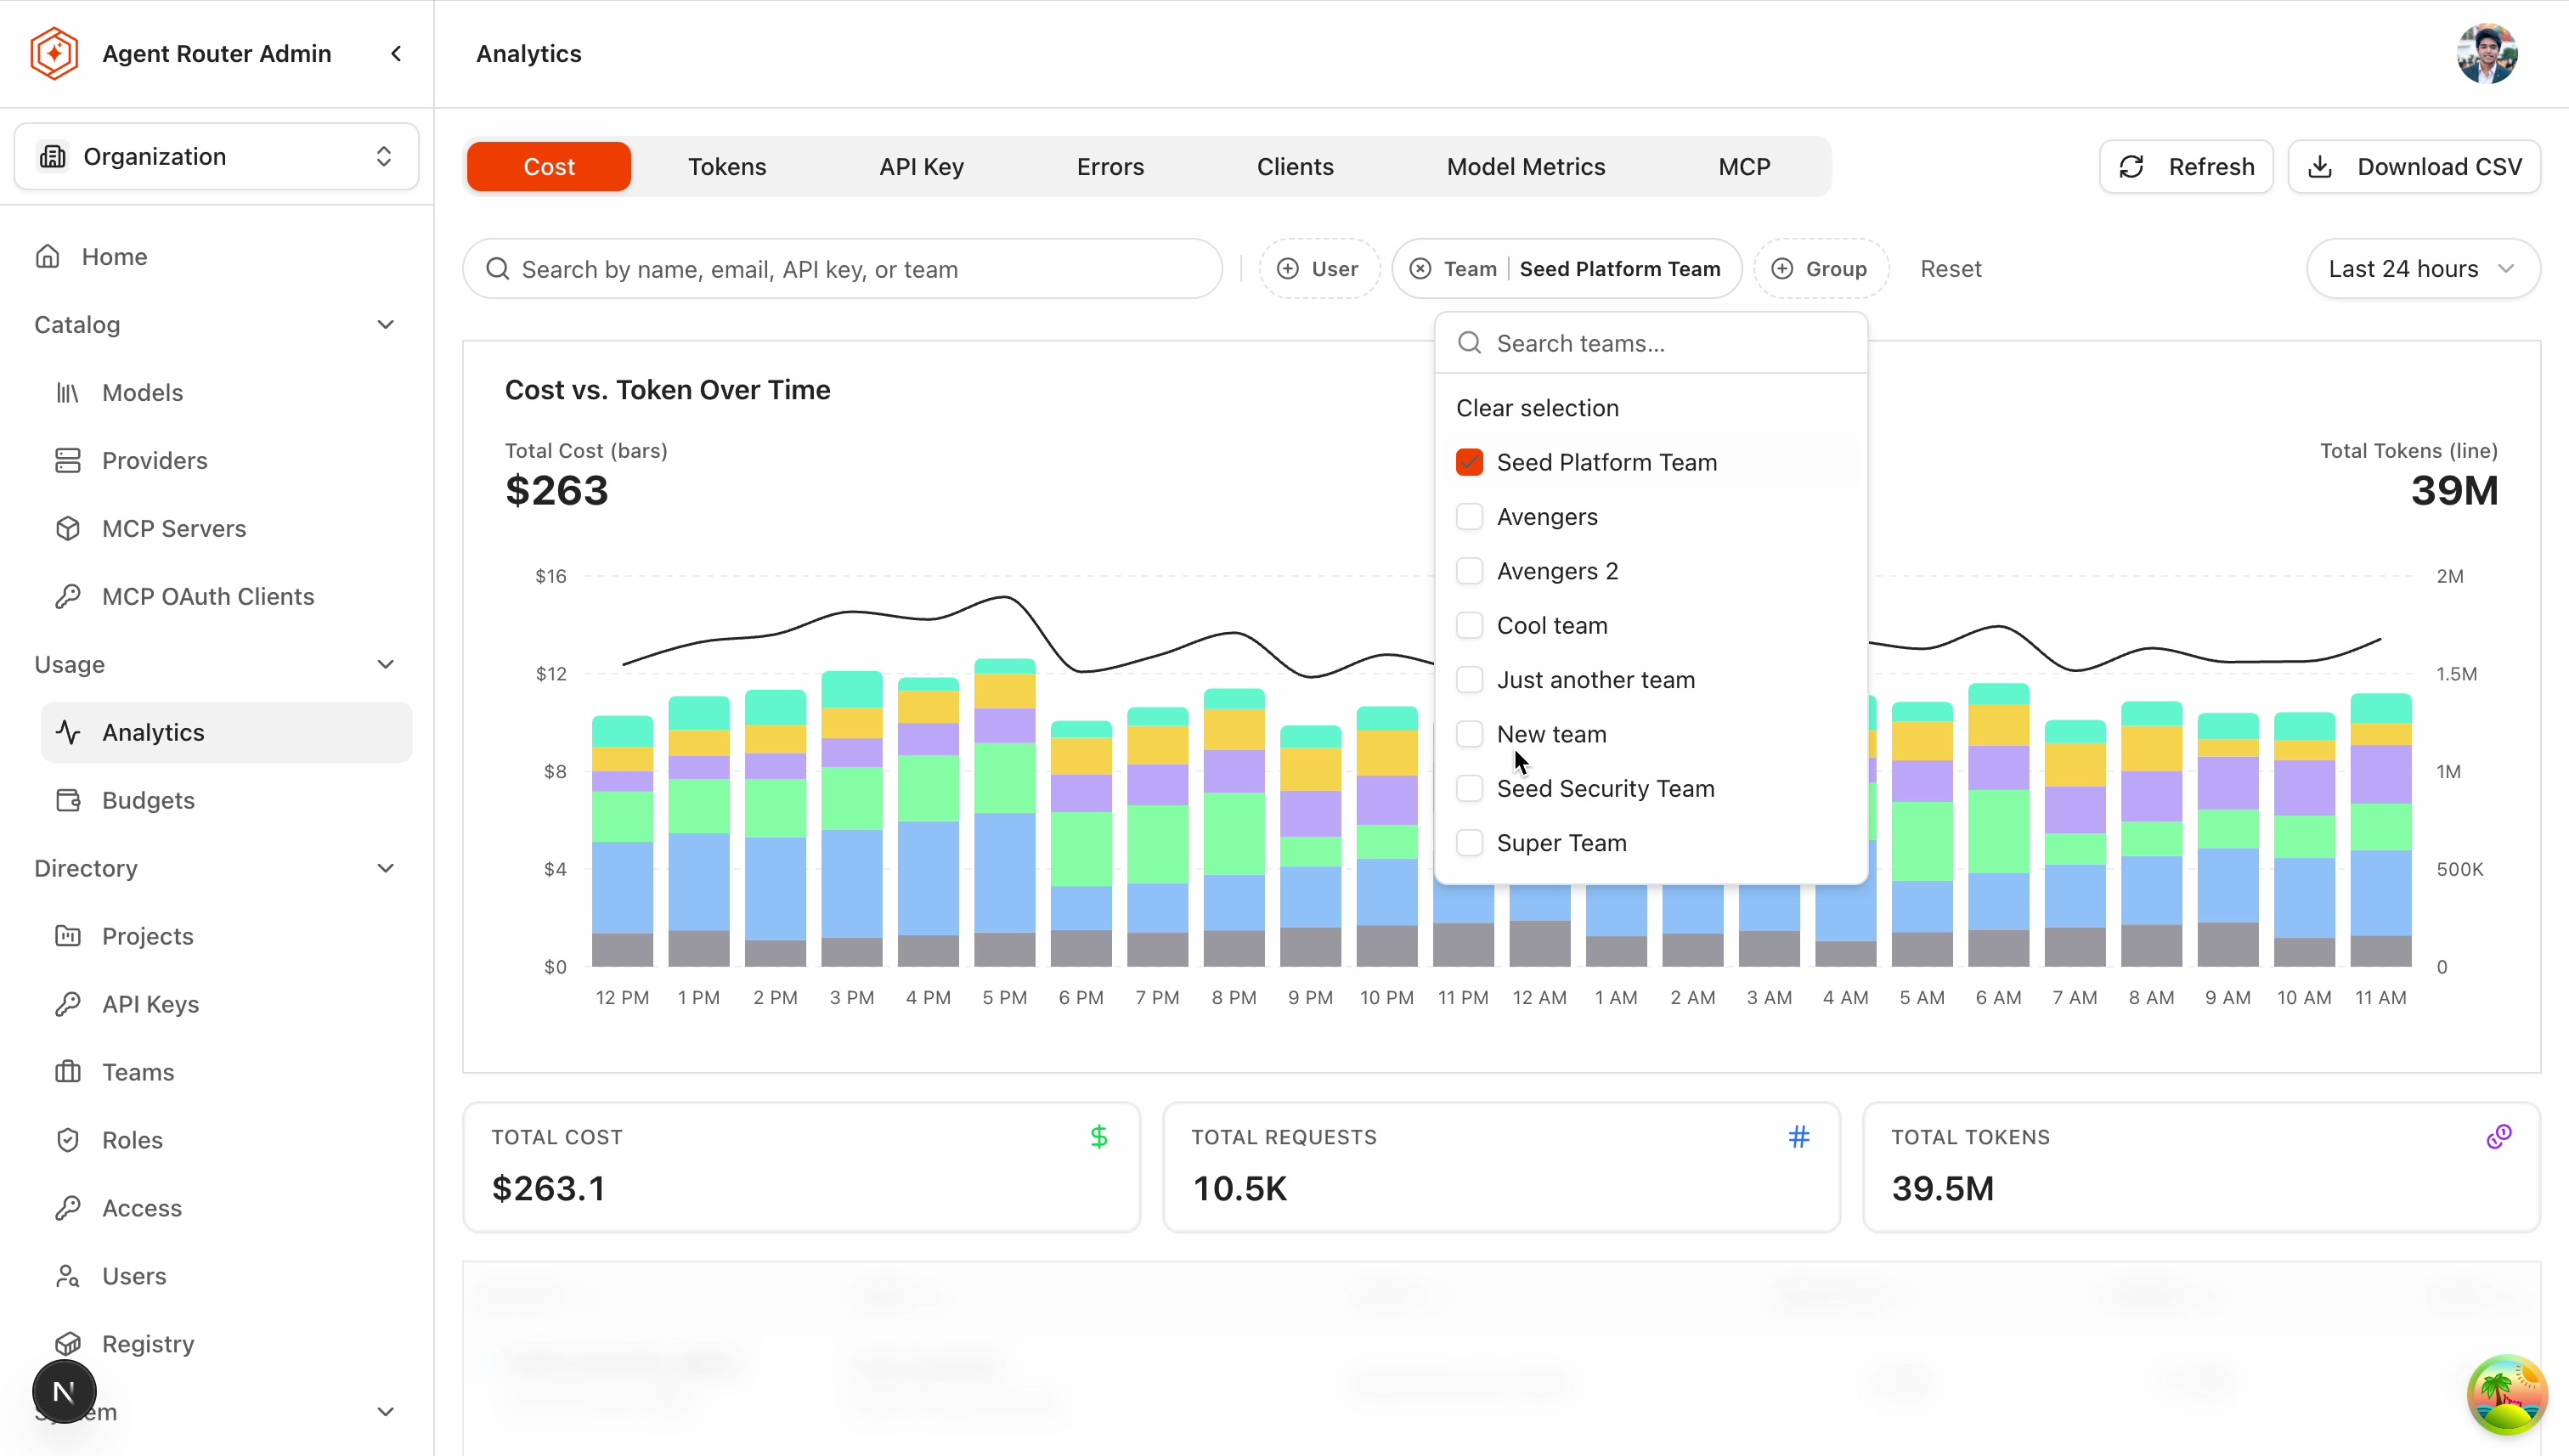Switch to the Tokens tab

(x=727, y=167)
